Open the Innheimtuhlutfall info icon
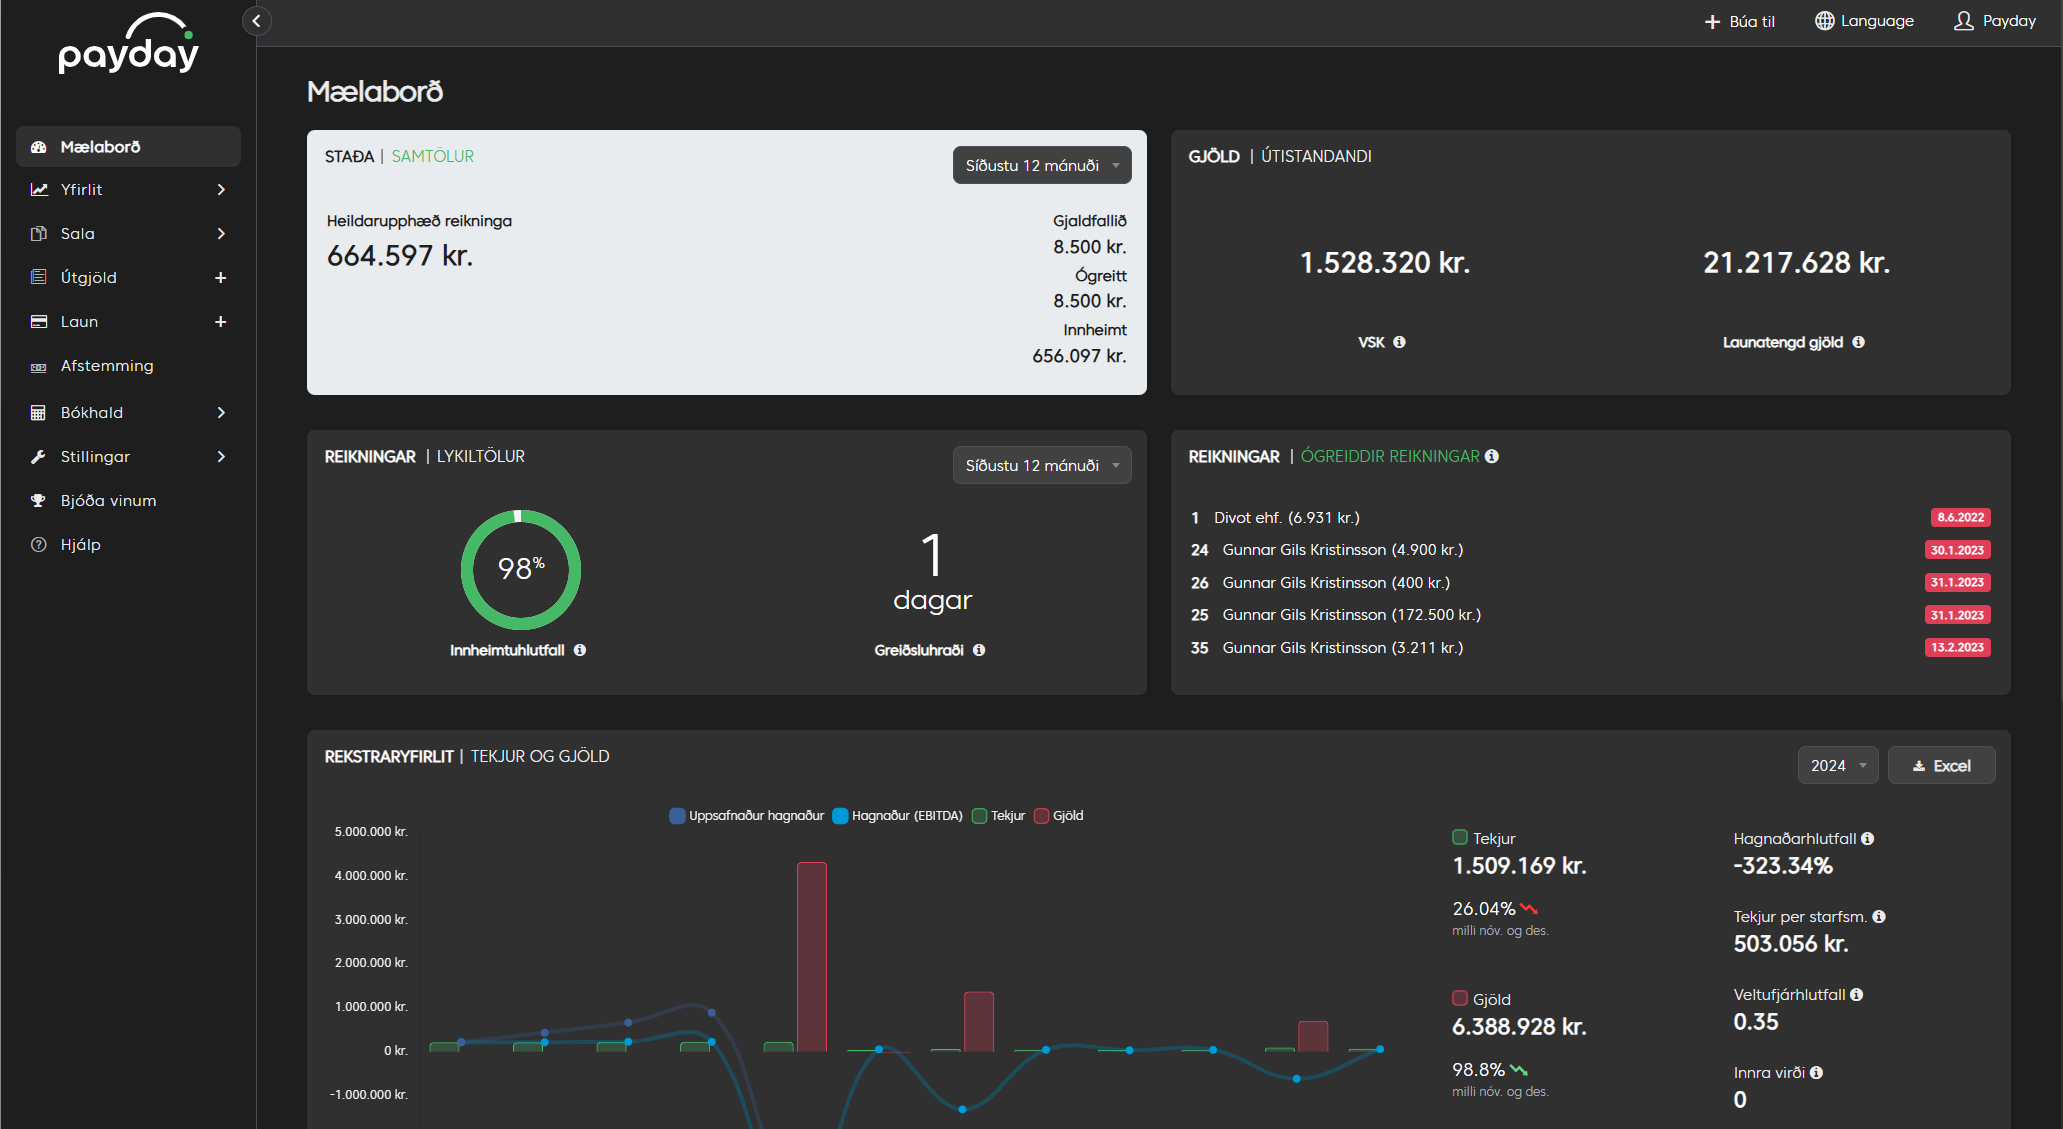Viewport: 2063px width, 1129px height. click(580, 650)
